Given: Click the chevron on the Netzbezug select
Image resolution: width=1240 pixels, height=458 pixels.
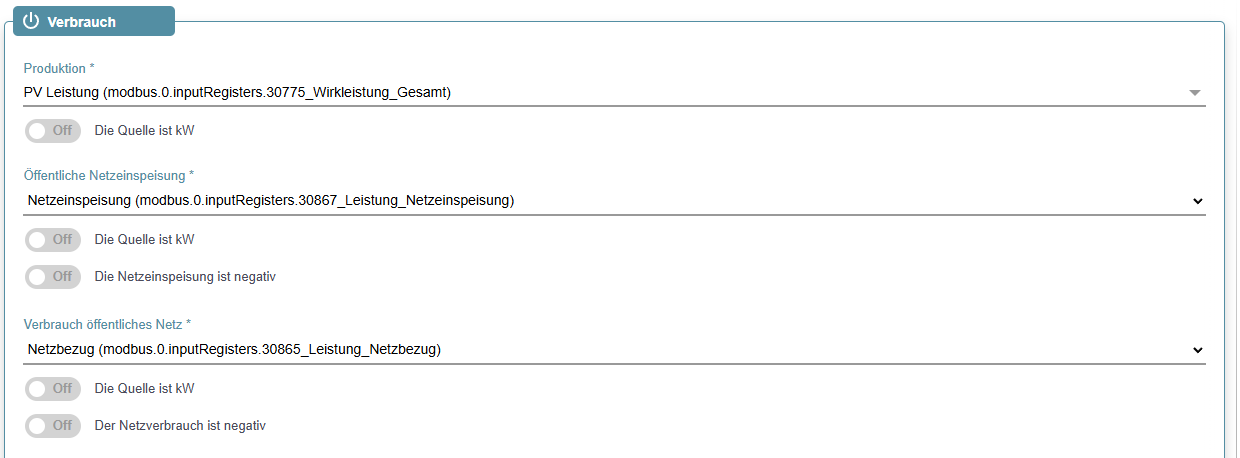Looking at the screenshot, I should (1197, 351).
